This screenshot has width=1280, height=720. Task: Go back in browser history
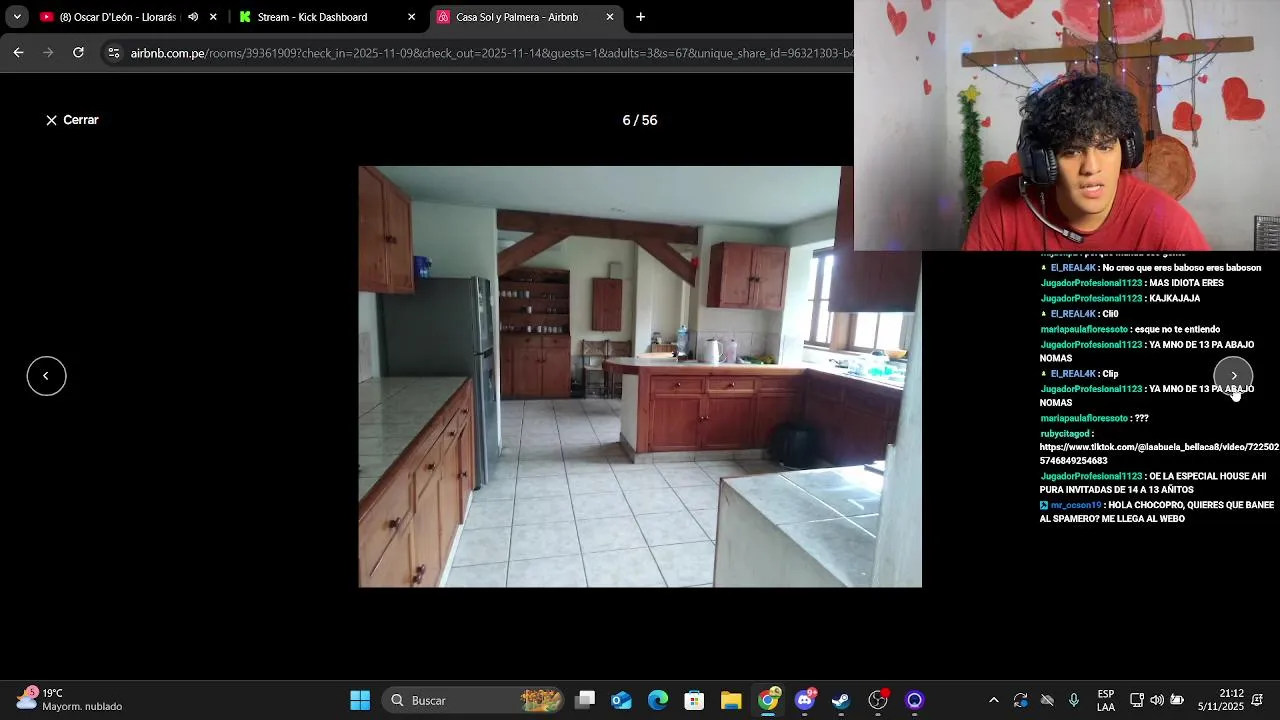pyautogui.click(x=18, y=53)
